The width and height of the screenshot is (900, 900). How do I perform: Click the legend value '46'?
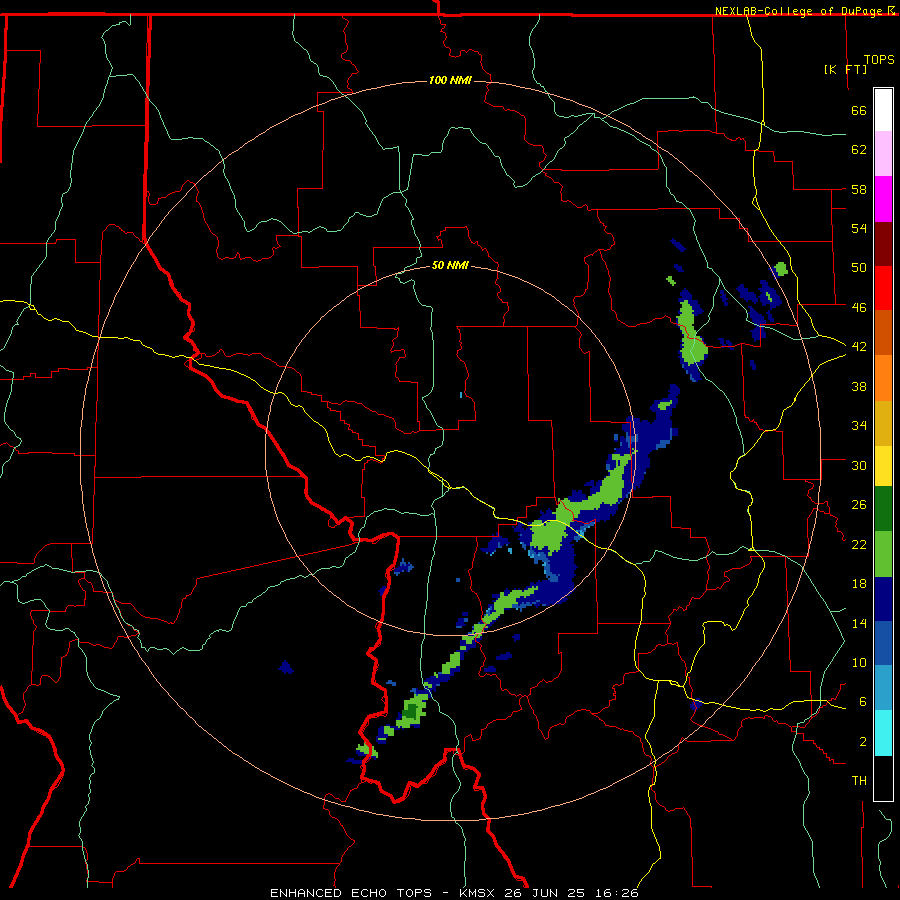(859, 308)
